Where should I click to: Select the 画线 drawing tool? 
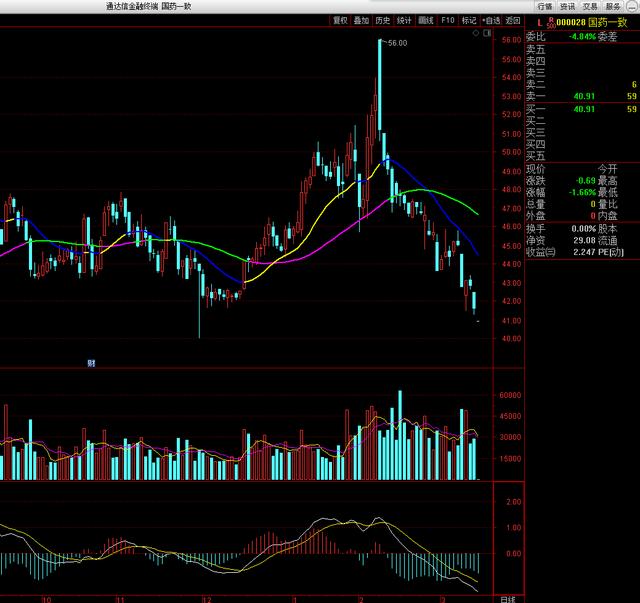tap(426, 20)
